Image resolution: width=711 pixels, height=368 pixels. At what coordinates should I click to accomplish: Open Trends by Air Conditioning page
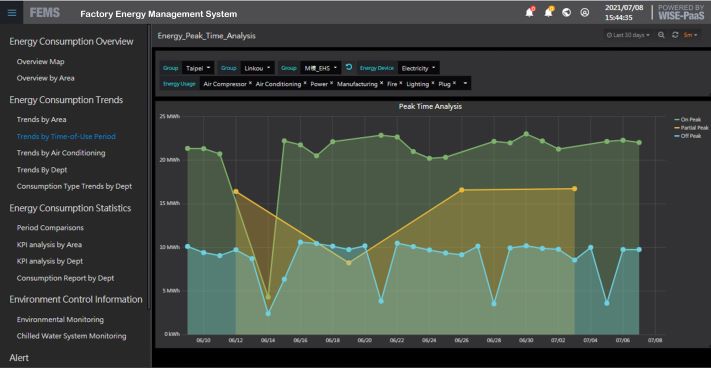coord(61,153)
